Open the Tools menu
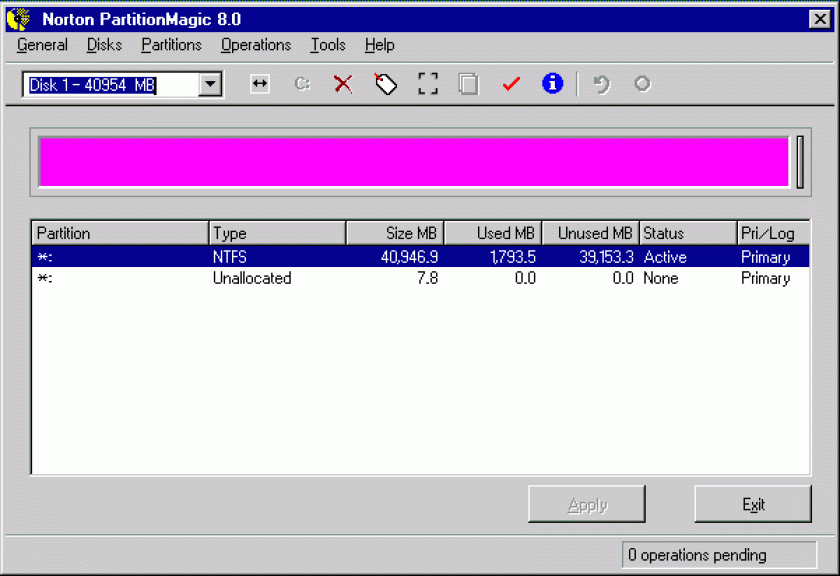This screenshot has height=576, width=840. (x=328, y=45)
